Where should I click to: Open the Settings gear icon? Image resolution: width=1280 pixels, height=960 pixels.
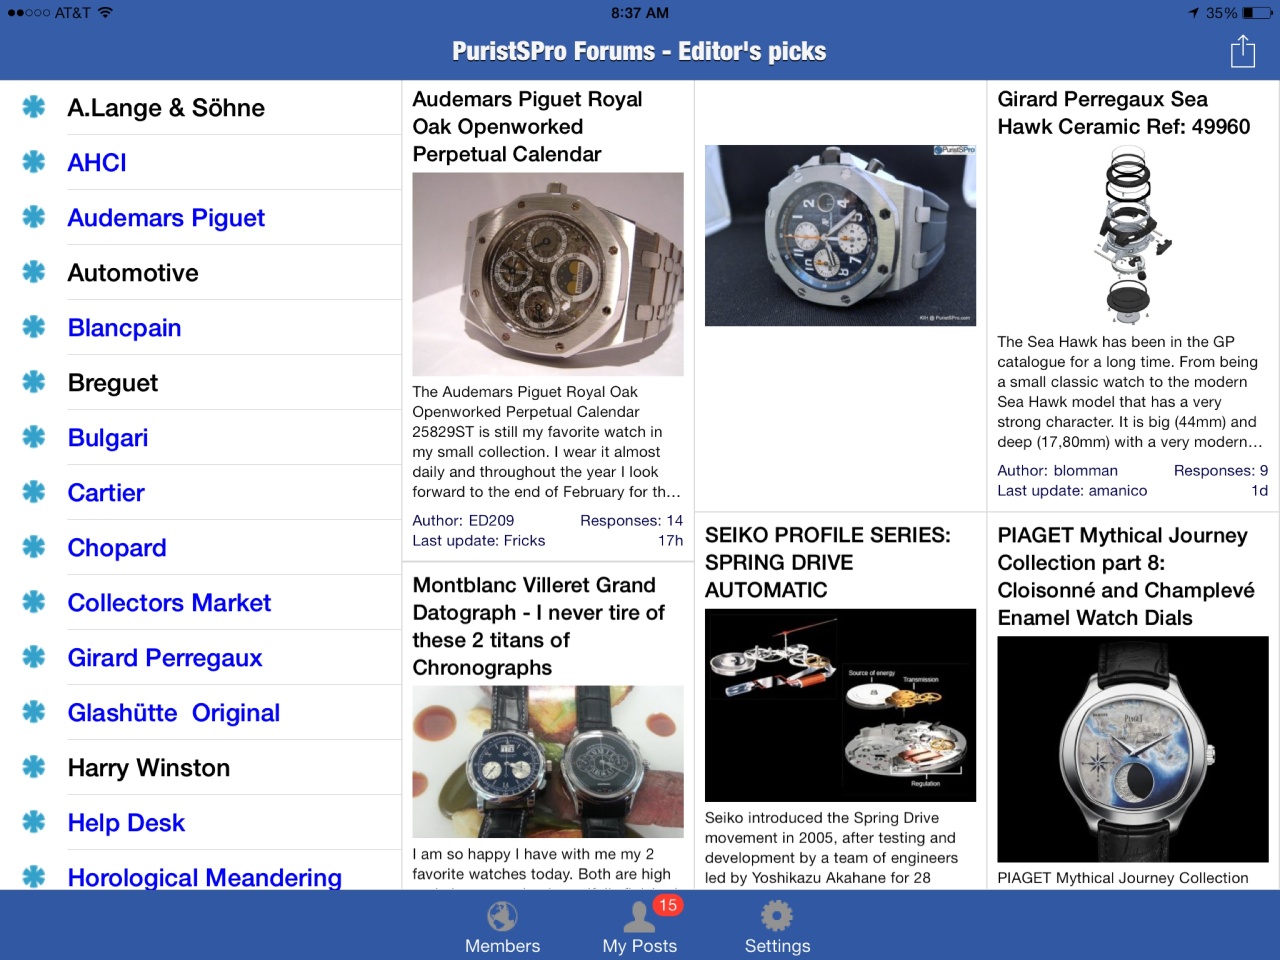pos(777,916)
